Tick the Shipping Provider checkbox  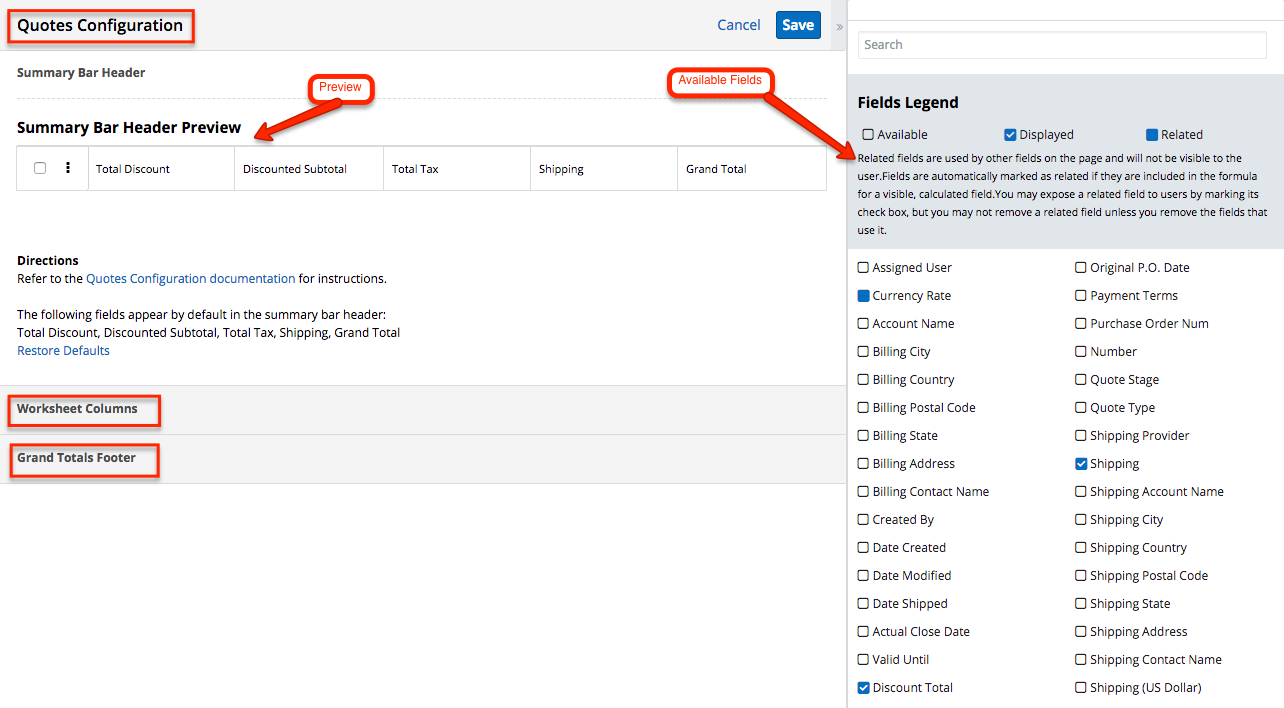[1081, 436]
